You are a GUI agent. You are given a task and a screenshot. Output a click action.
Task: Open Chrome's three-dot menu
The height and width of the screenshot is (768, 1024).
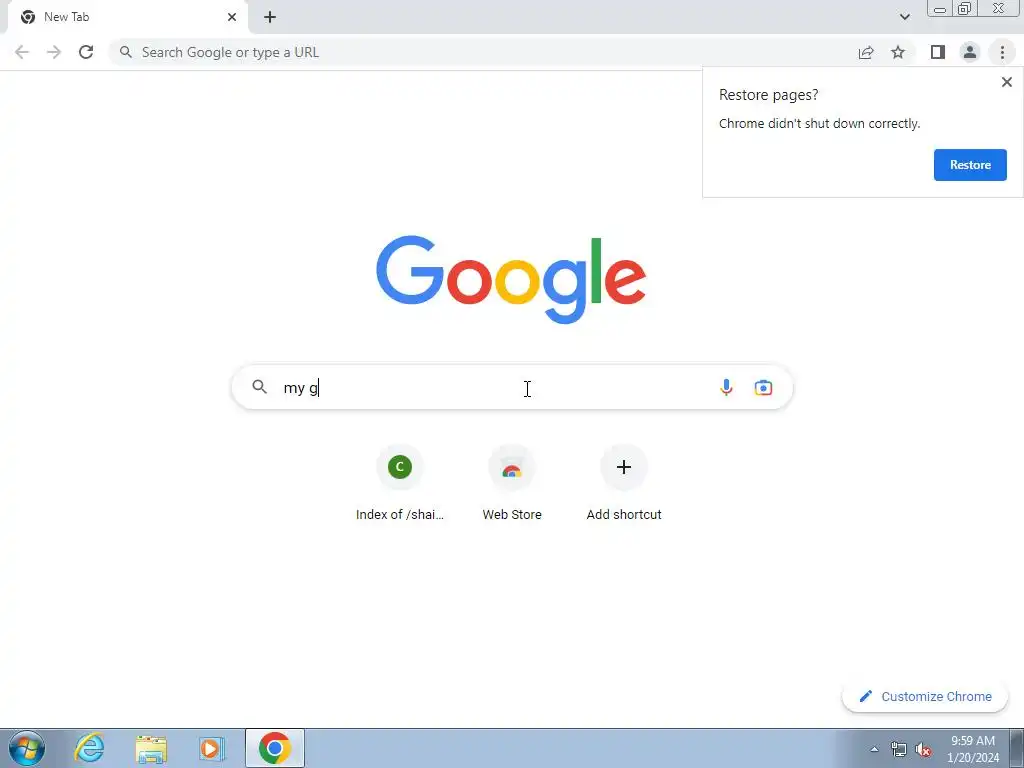tap(1002, 52)
